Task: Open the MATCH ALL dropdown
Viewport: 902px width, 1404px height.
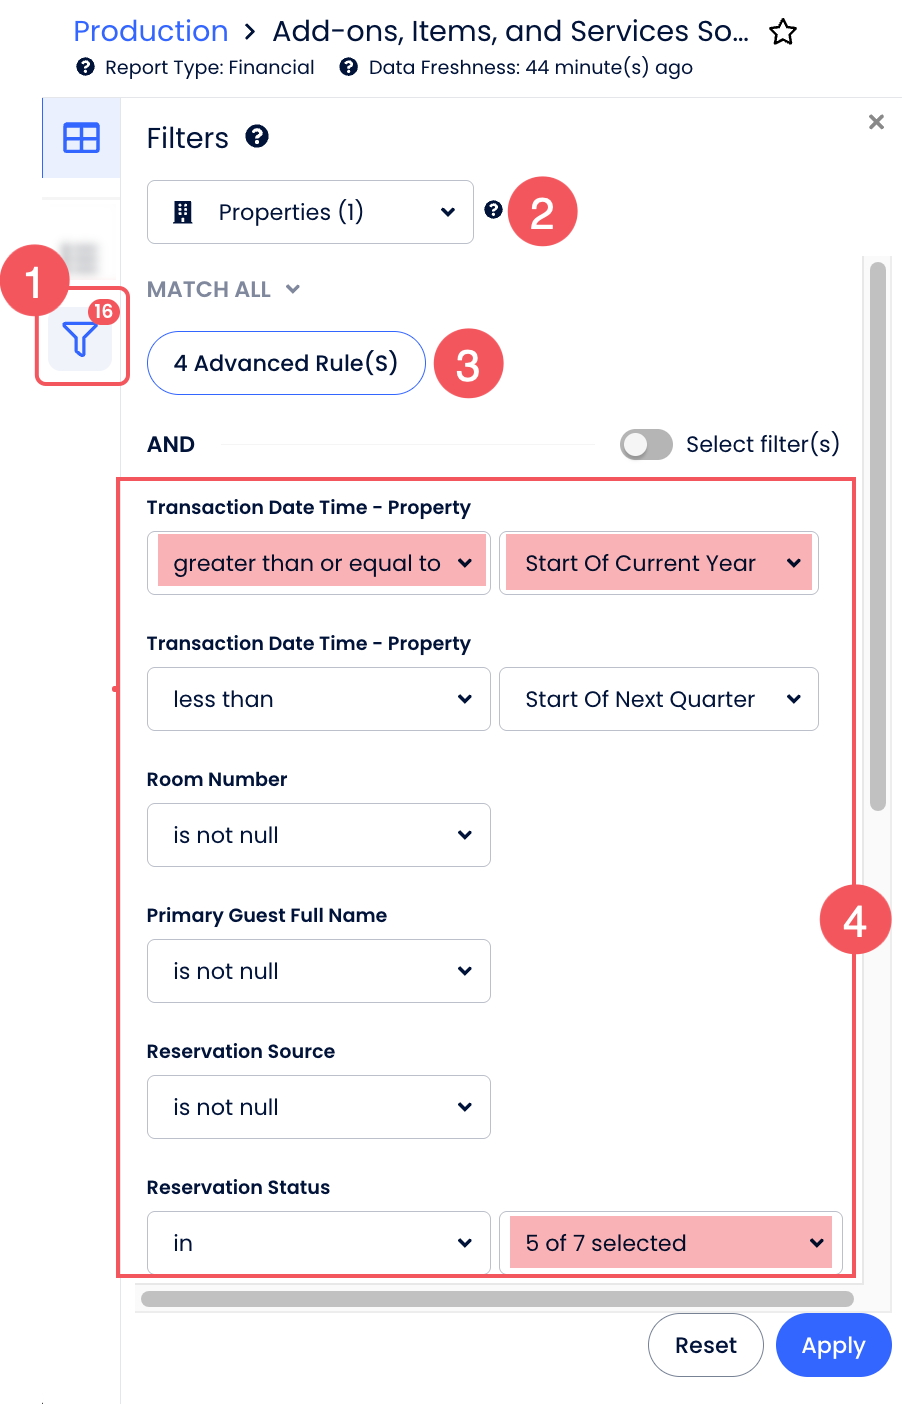Action: 223,290
